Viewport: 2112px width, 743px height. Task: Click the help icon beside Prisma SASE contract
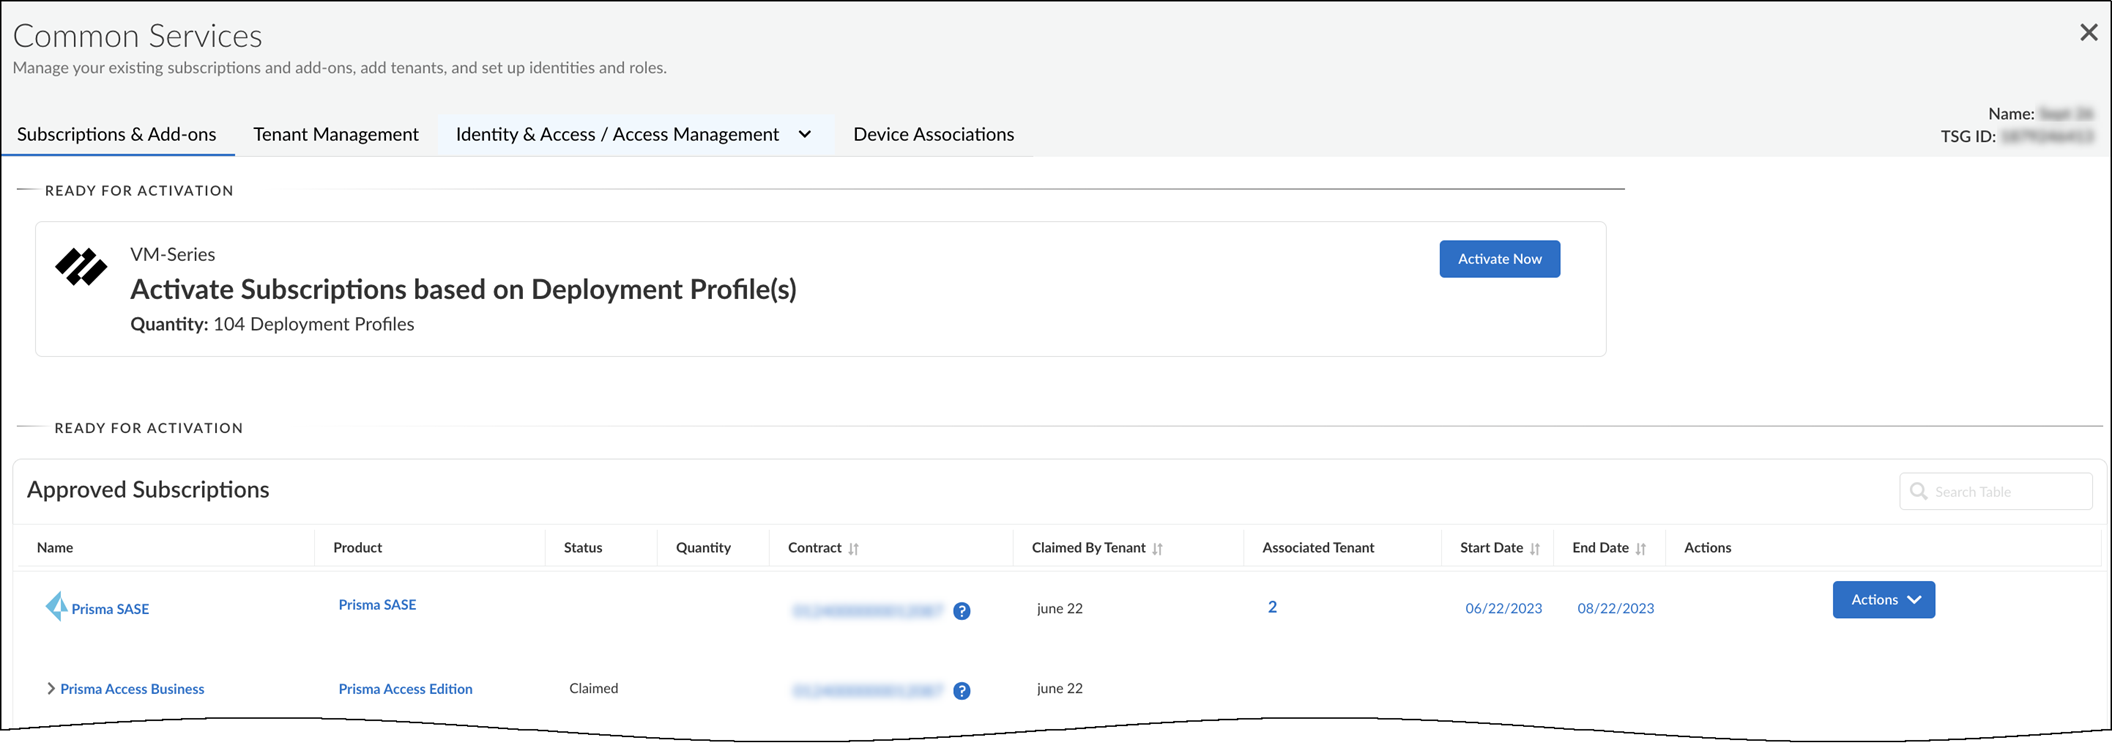pos(961,611)
